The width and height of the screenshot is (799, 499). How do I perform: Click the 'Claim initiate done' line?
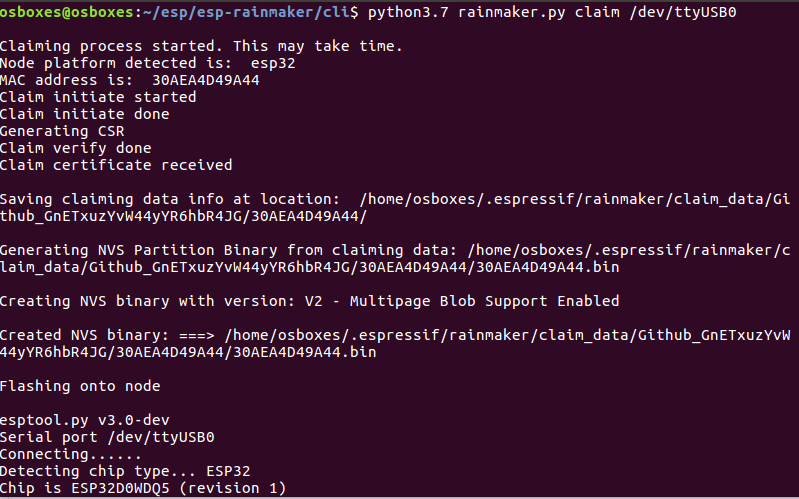point(85,114)
